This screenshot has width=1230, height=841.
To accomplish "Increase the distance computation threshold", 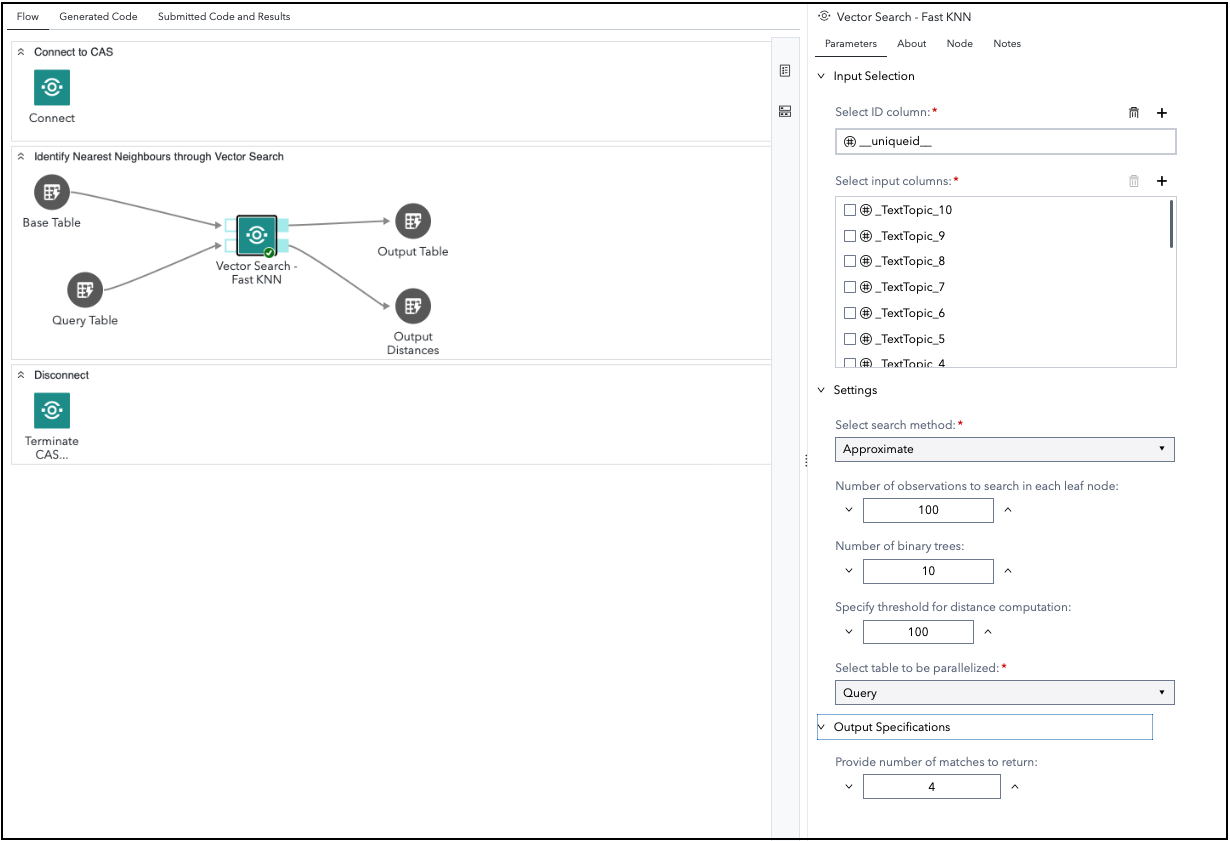I will [987, 632].
